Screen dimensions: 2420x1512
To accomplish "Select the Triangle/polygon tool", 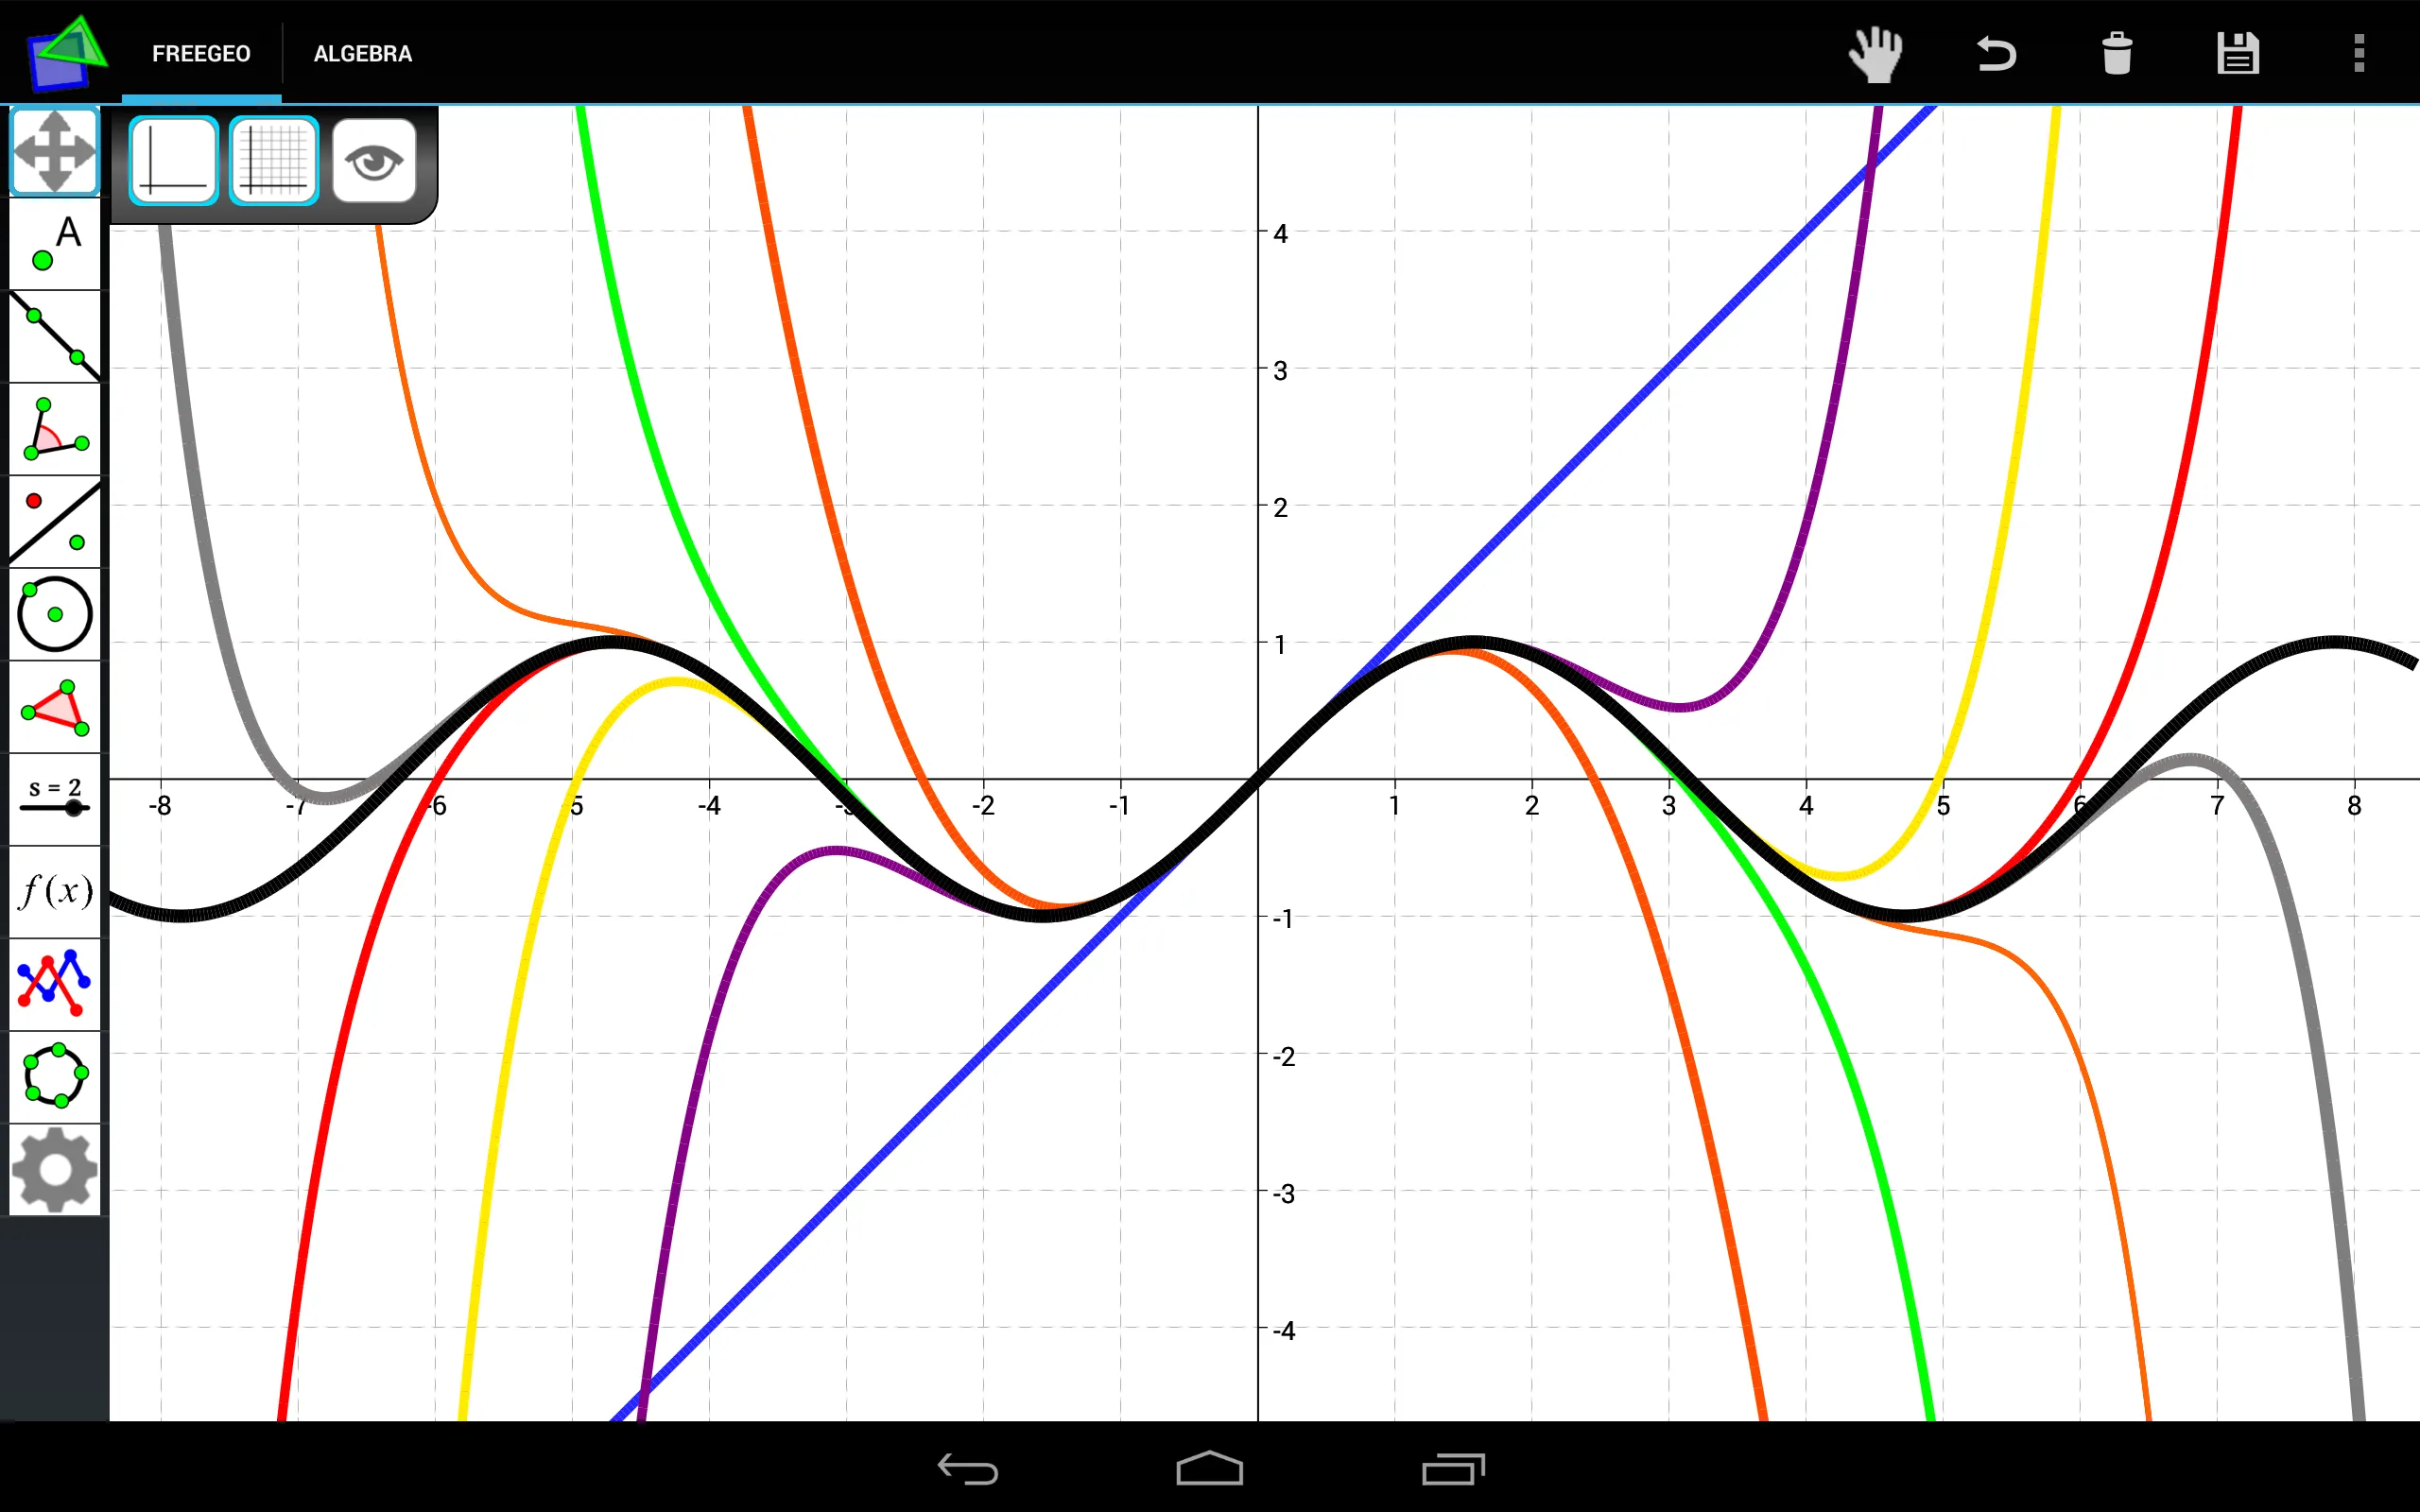I will coord(54,706).
